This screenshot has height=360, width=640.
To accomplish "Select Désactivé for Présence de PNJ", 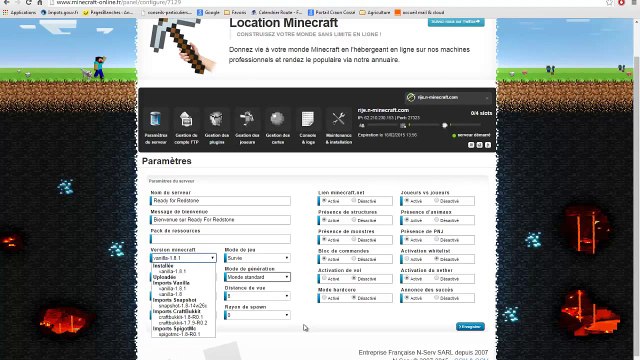I will tap(436, 240).
